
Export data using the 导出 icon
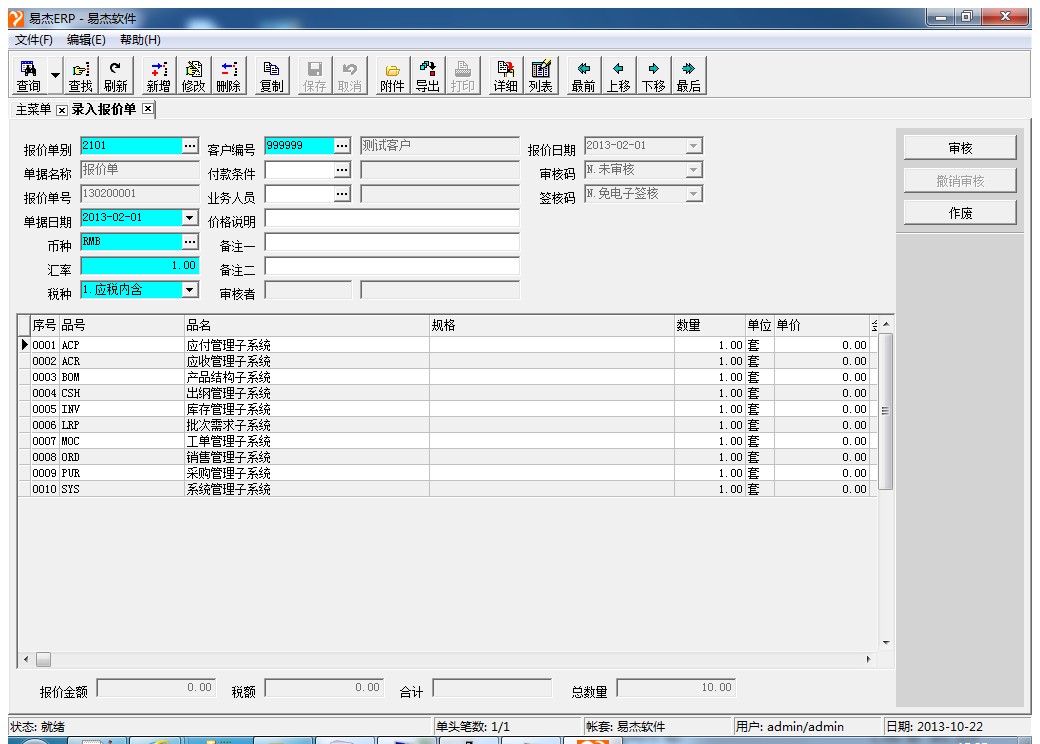click(x=427, y=75)
